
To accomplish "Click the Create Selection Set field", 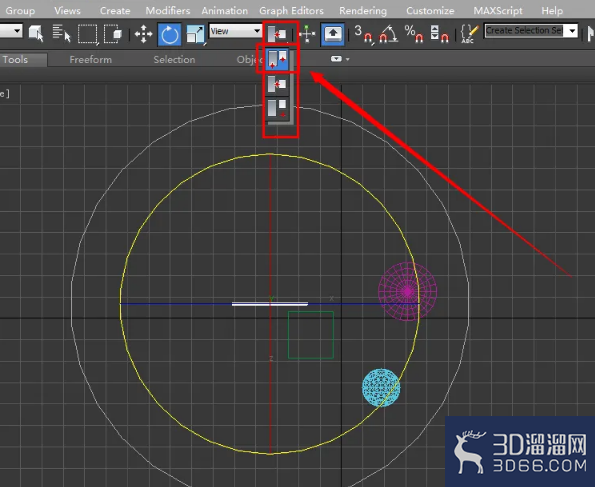I will [524, 31].
